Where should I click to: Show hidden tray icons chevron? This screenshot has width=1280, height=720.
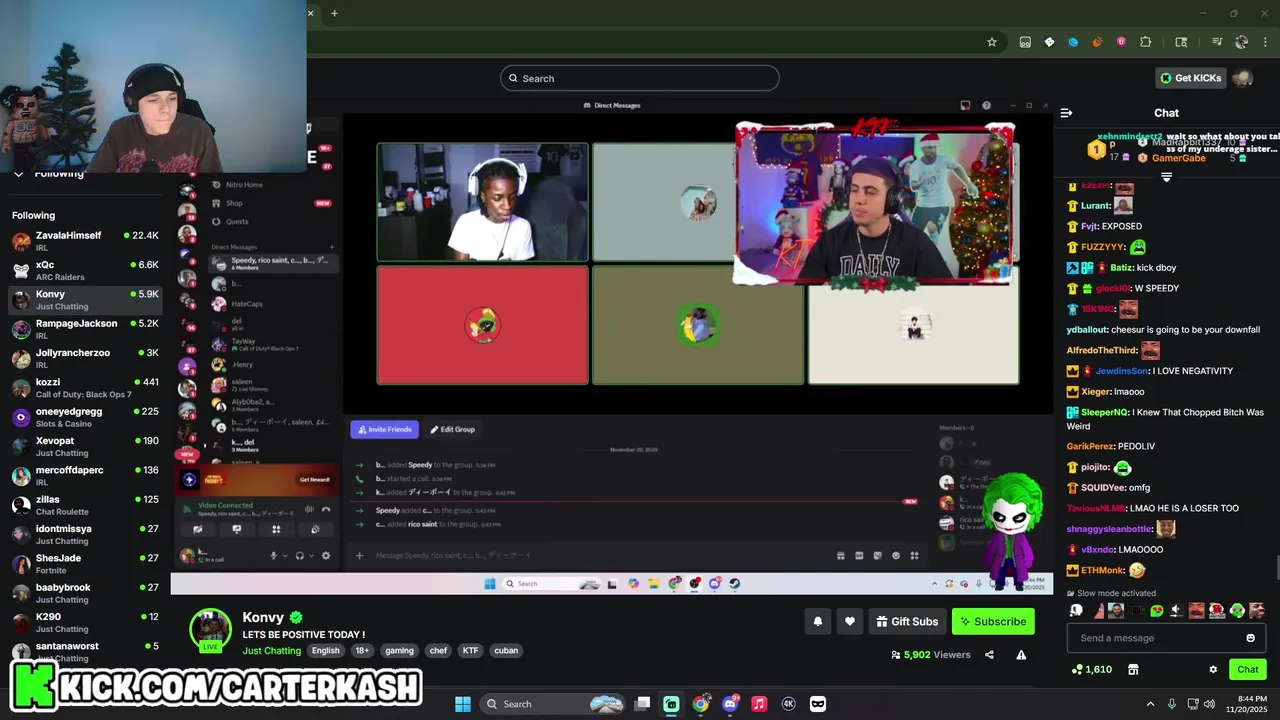[x=1150, y=704]
